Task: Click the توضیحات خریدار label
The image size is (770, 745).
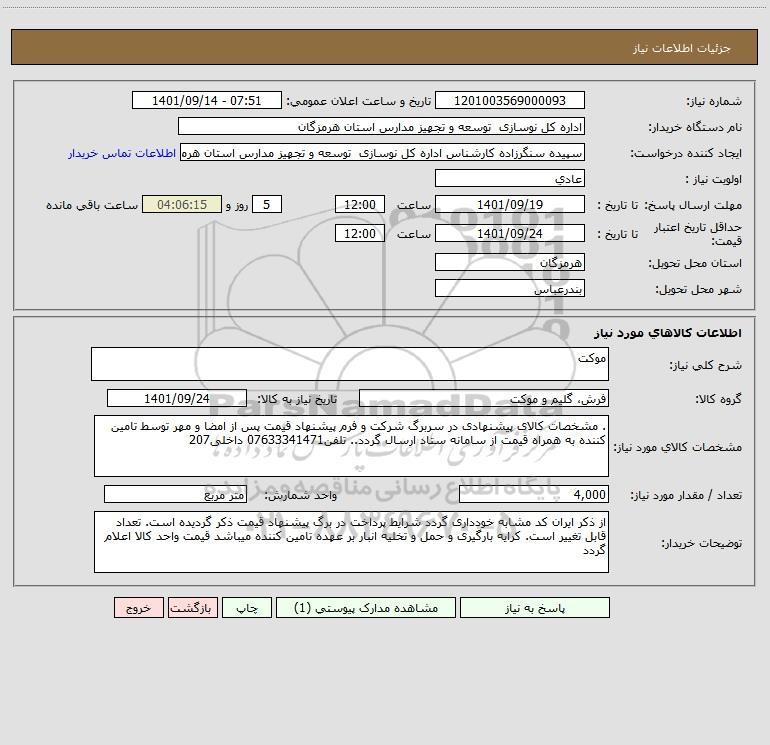Action: tap(702, 544)
